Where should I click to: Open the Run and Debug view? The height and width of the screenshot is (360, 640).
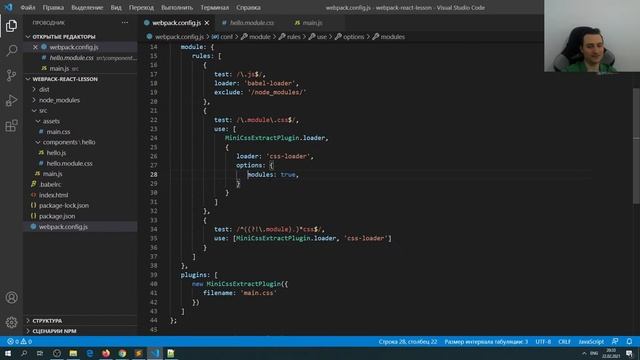pyautogui.click(x=11, y=100)
